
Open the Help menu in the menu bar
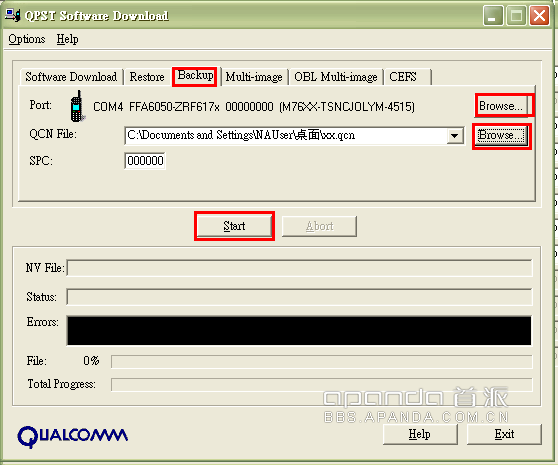[x=68, y=39]
